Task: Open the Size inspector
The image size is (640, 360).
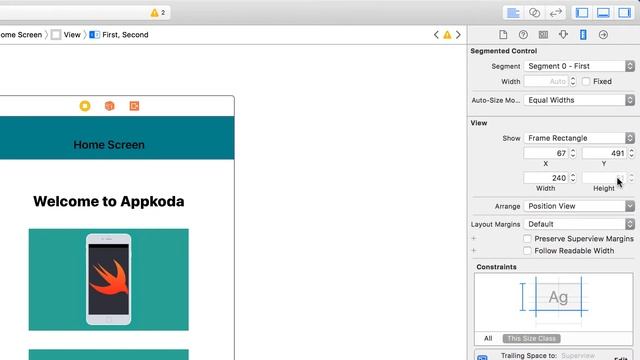Action: coord(583,35)
